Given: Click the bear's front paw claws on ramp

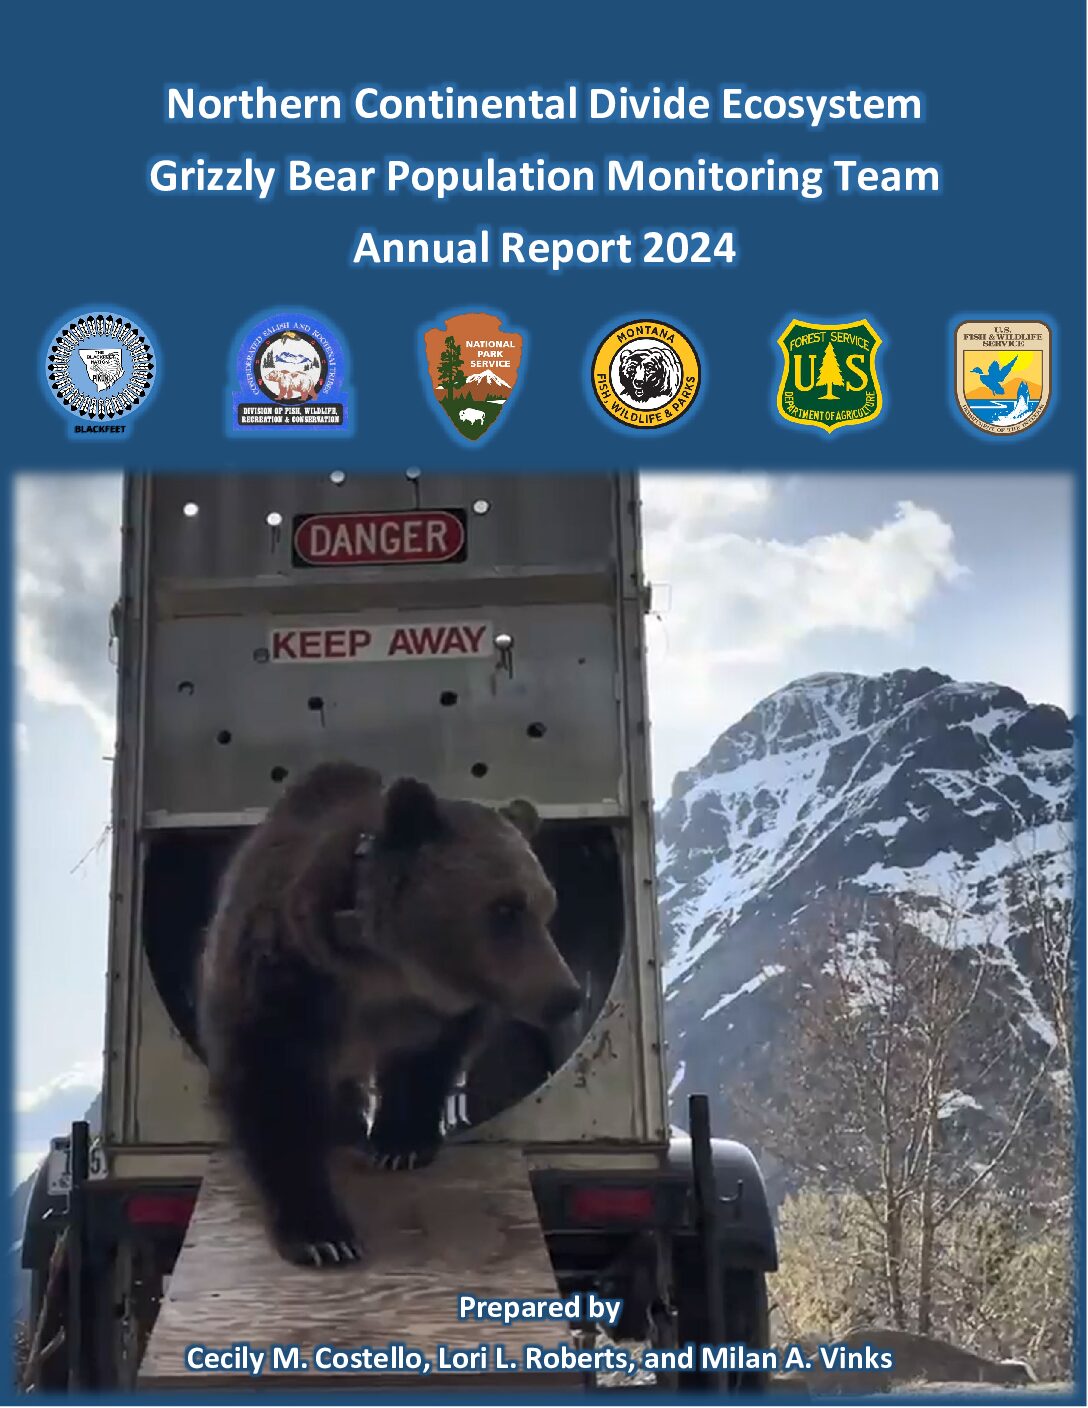Looking at the screenshot, I should pyautogui.click(x=330, y=1250).
